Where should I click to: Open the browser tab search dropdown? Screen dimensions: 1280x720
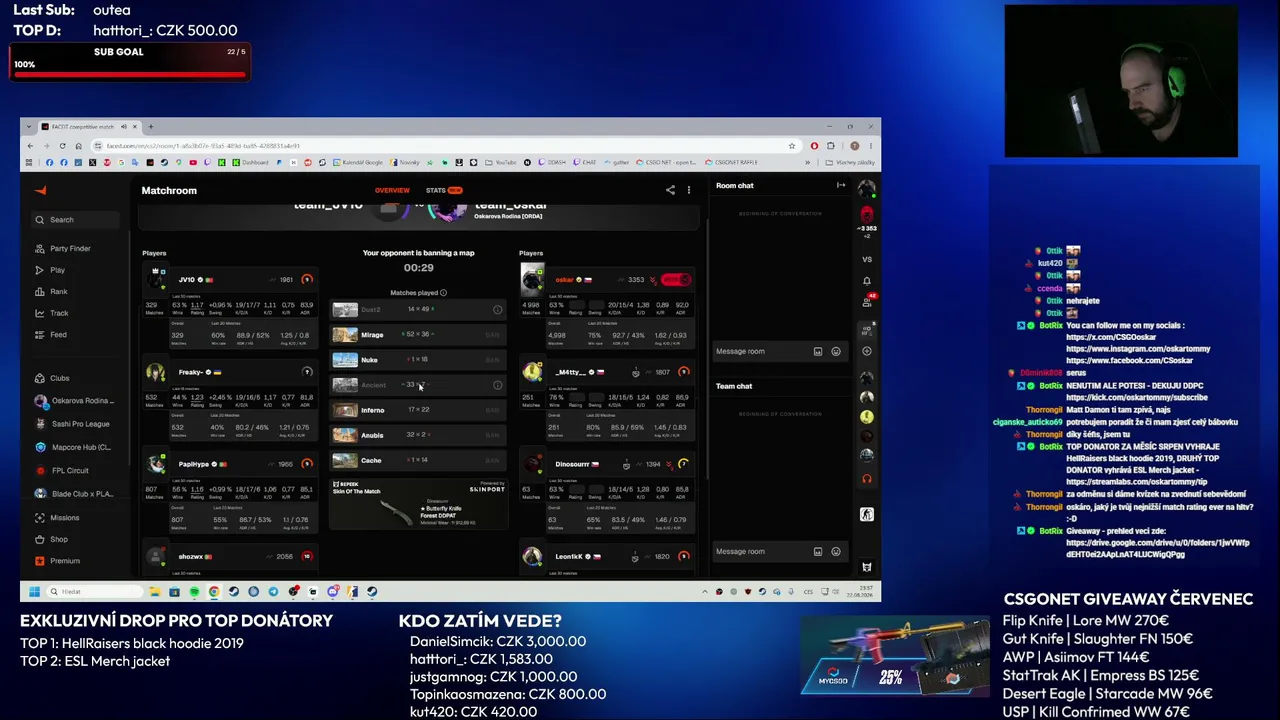point(29,127)
